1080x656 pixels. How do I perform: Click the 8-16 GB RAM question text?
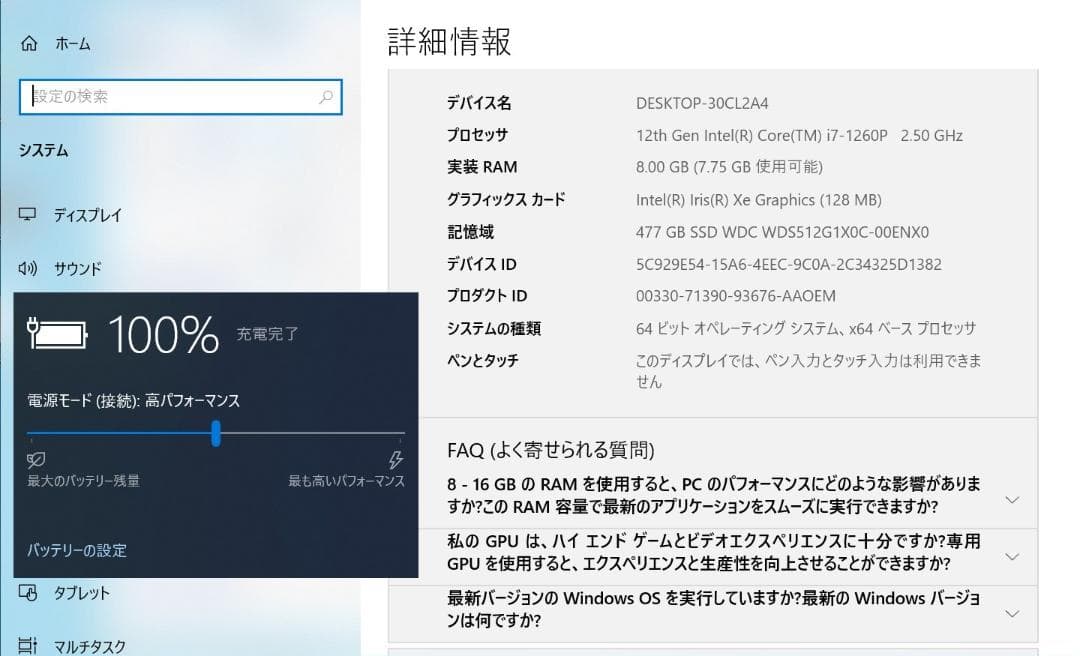point(700,497)
